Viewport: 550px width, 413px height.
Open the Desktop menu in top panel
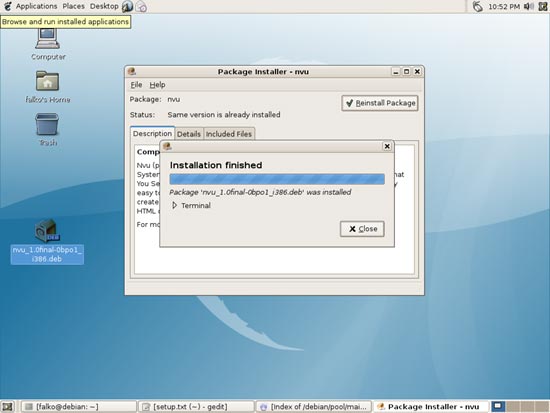[x=104, y=6]
